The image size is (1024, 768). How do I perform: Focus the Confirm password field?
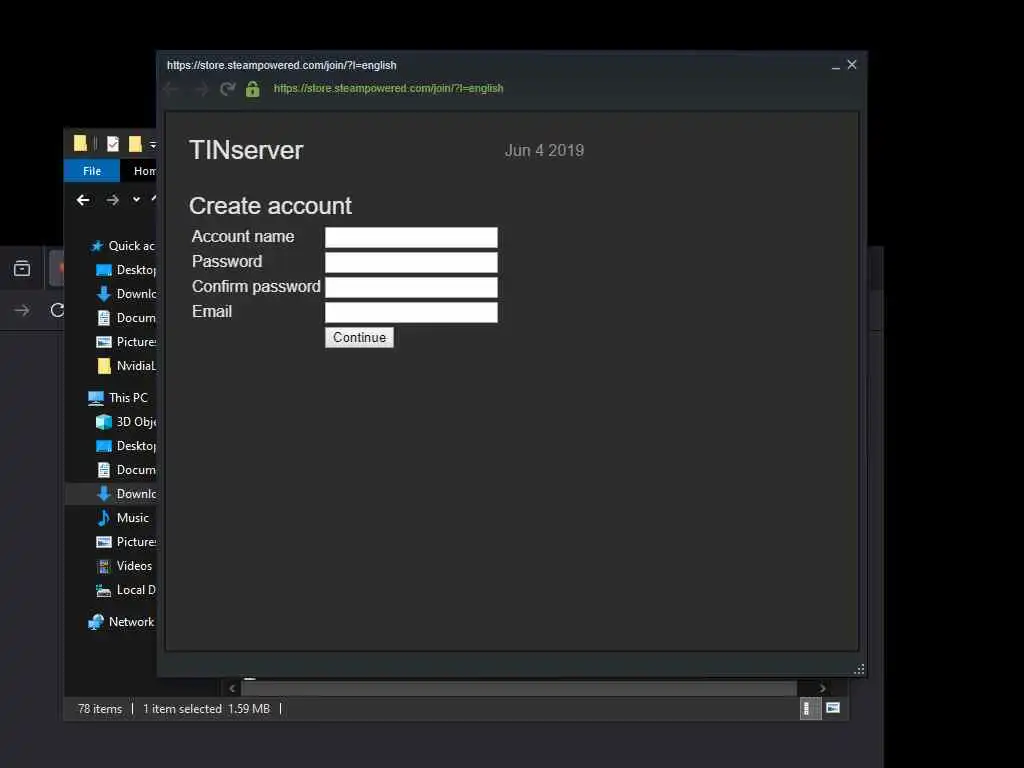click(411, 287)
